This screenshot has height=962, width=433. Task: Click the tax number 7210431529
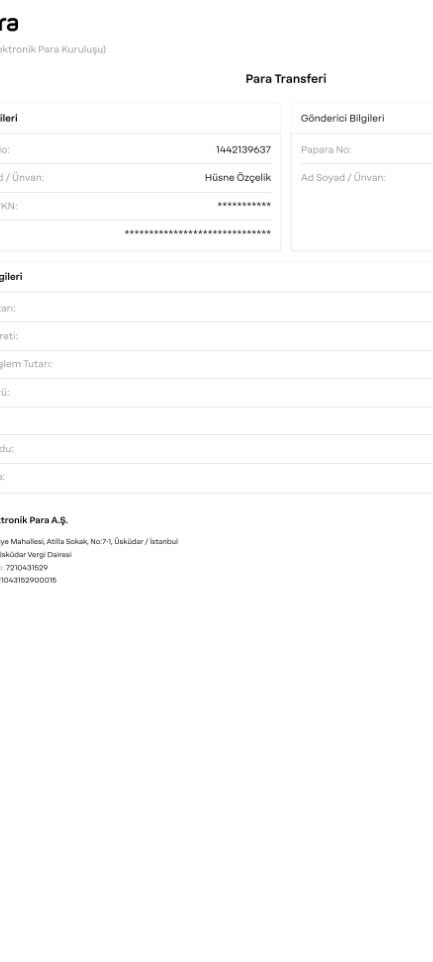point(26,568)
